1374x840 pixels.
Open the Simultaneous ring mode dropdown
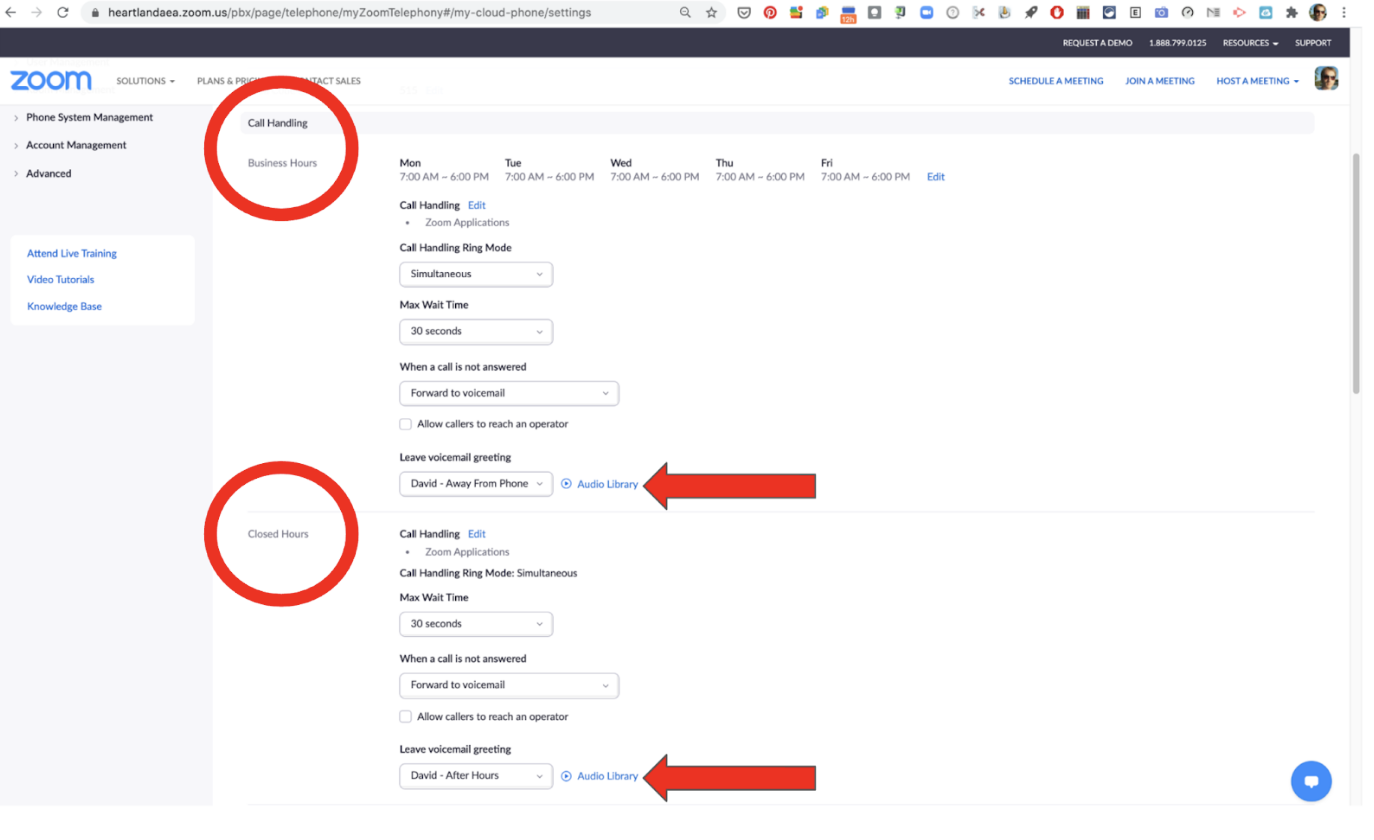(x=476, y=274)
